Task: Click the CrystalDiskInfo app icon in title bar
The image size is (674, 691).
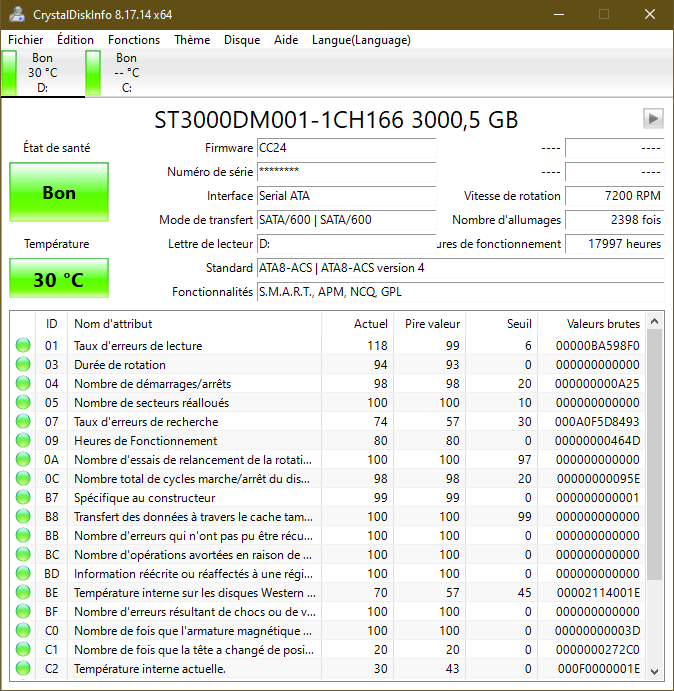Action: click(x=16, y=14)
